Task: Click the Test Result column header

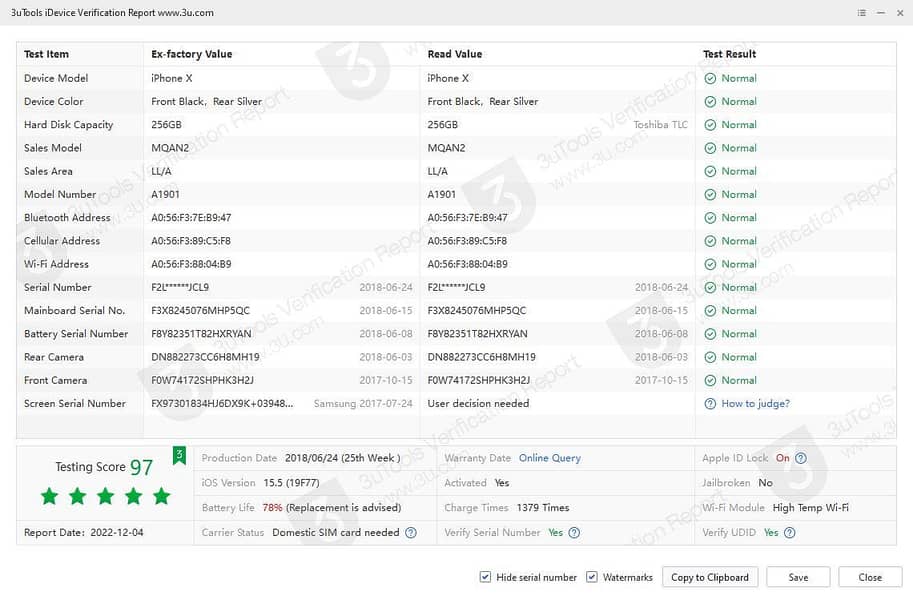Action: click(729, 54)
